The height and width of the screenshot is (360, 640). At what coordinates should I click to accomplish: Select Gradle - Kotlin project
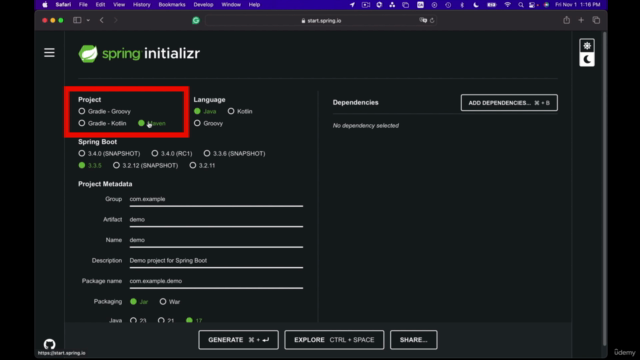(102, 123)
